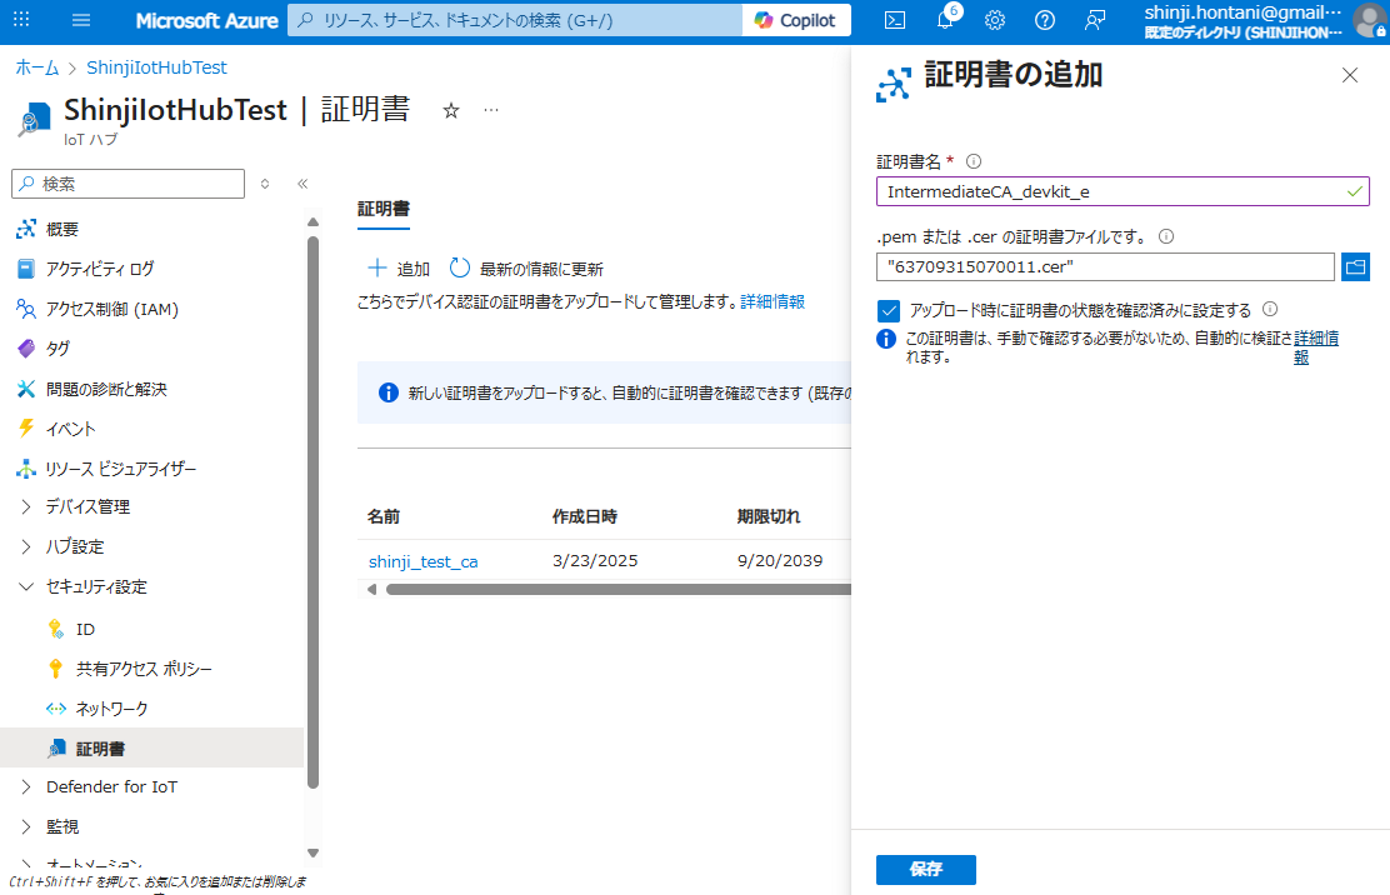
Task: Click the 最新の情報に更新 refresh icon
Action: tap(460, 268)
